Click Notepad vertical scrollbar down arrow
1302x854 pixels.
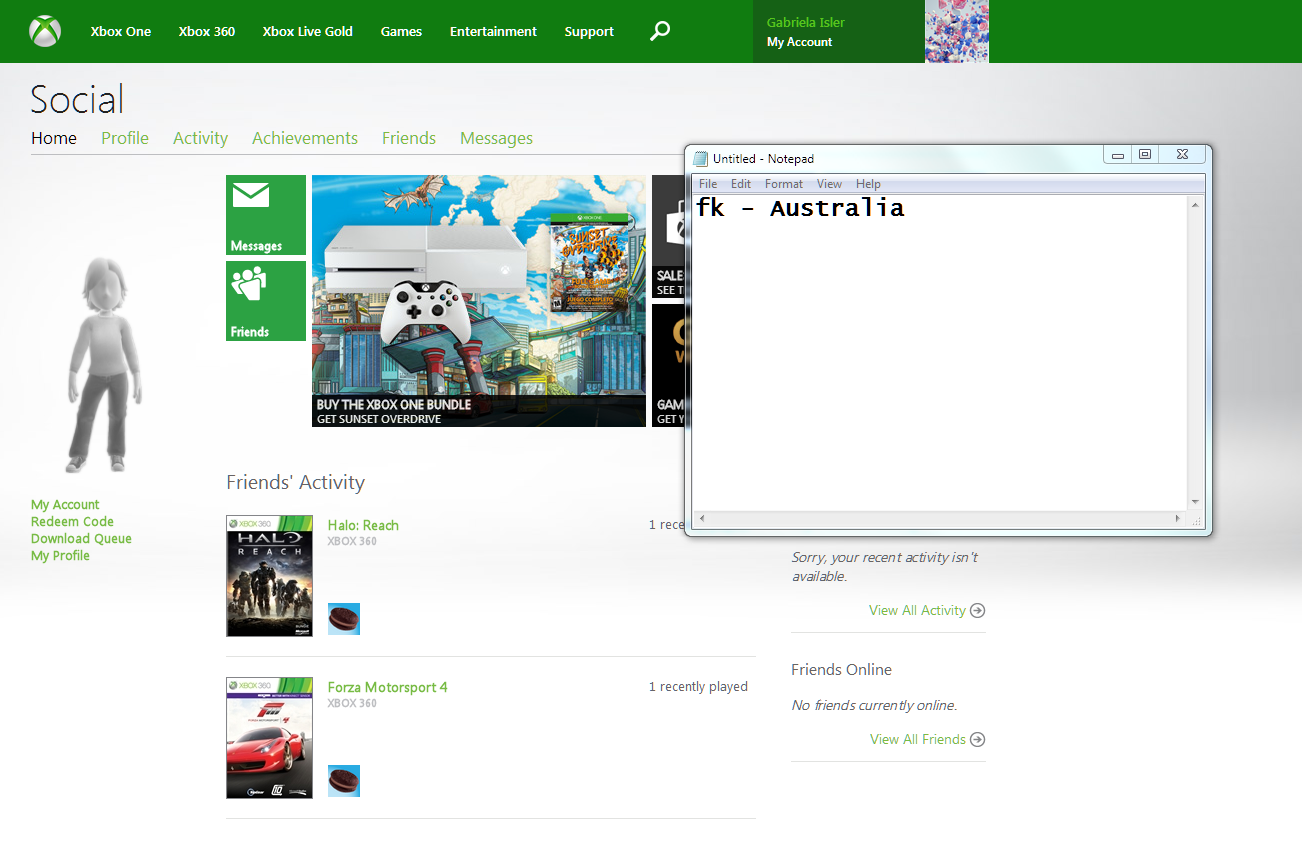tap(1195, 502)
